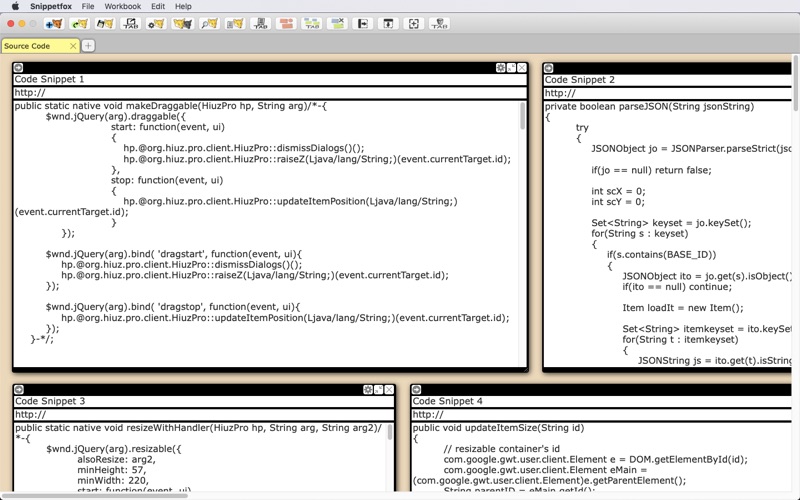Click the green blocks TAB toolbar icon
The image size is (800, 500).
[311, 23]
